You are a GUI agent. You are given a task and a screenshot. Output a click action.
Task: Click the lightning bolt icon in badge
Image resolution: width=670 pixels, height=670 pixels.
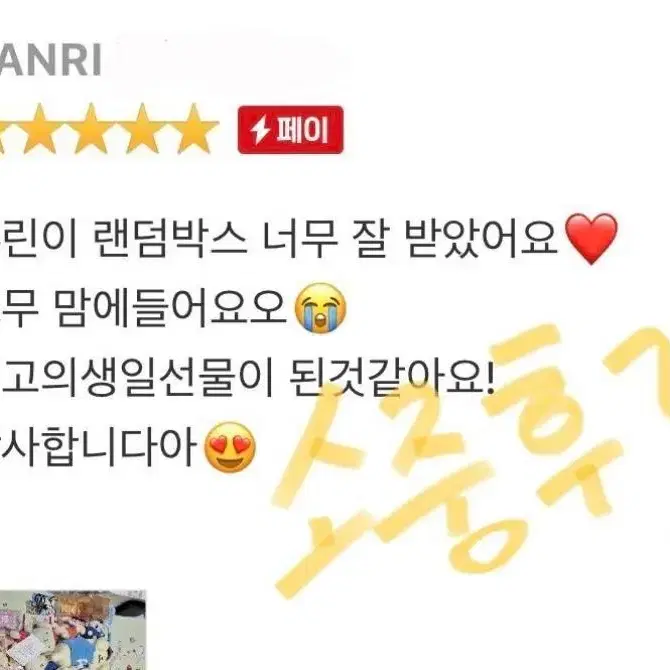tap(260, 130)
